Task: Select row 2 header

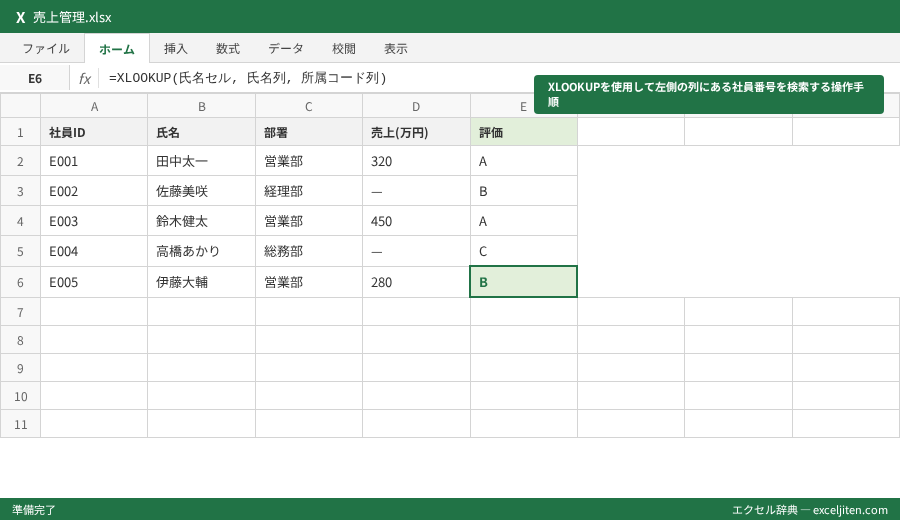Action: click(20, 161)
